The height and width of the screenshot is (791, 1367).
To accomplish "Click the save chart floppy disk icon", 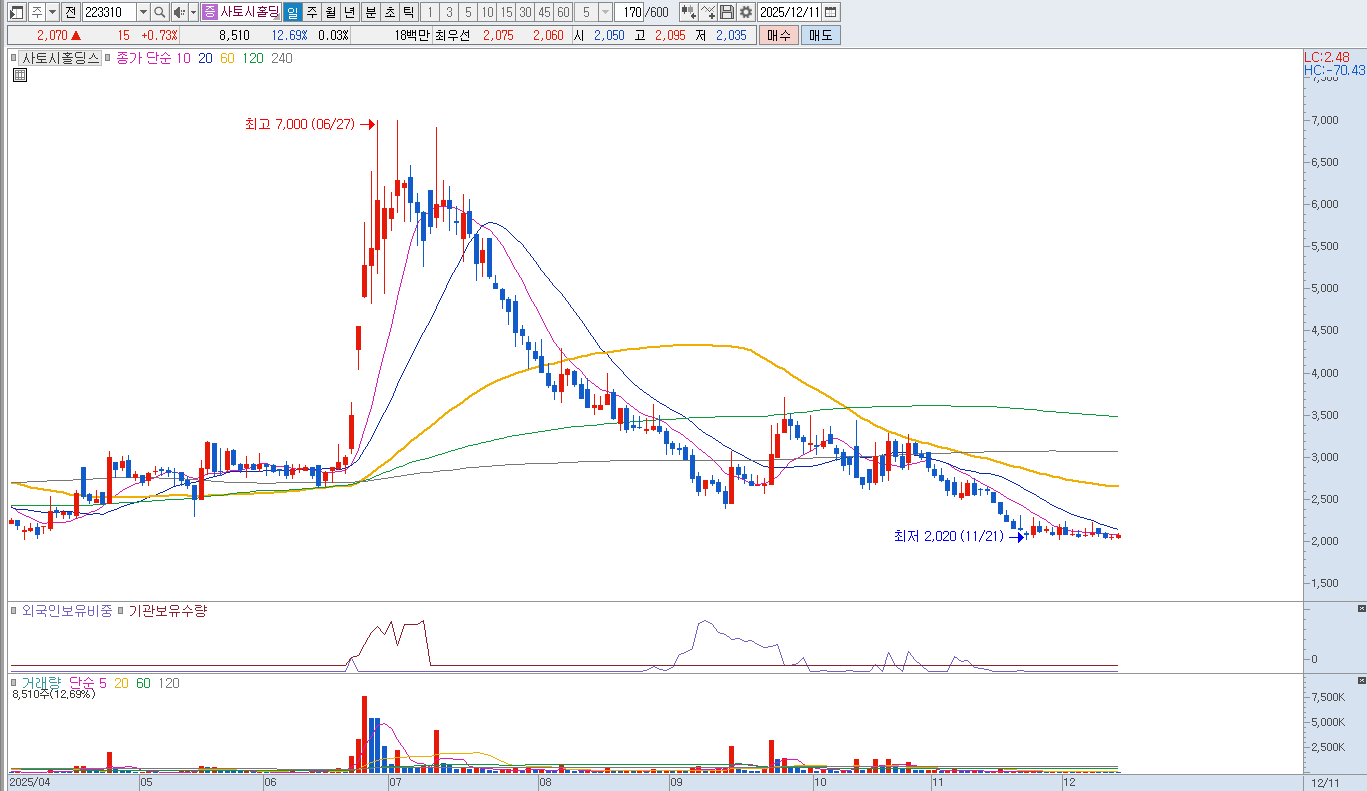I will [x=727, y=12].
